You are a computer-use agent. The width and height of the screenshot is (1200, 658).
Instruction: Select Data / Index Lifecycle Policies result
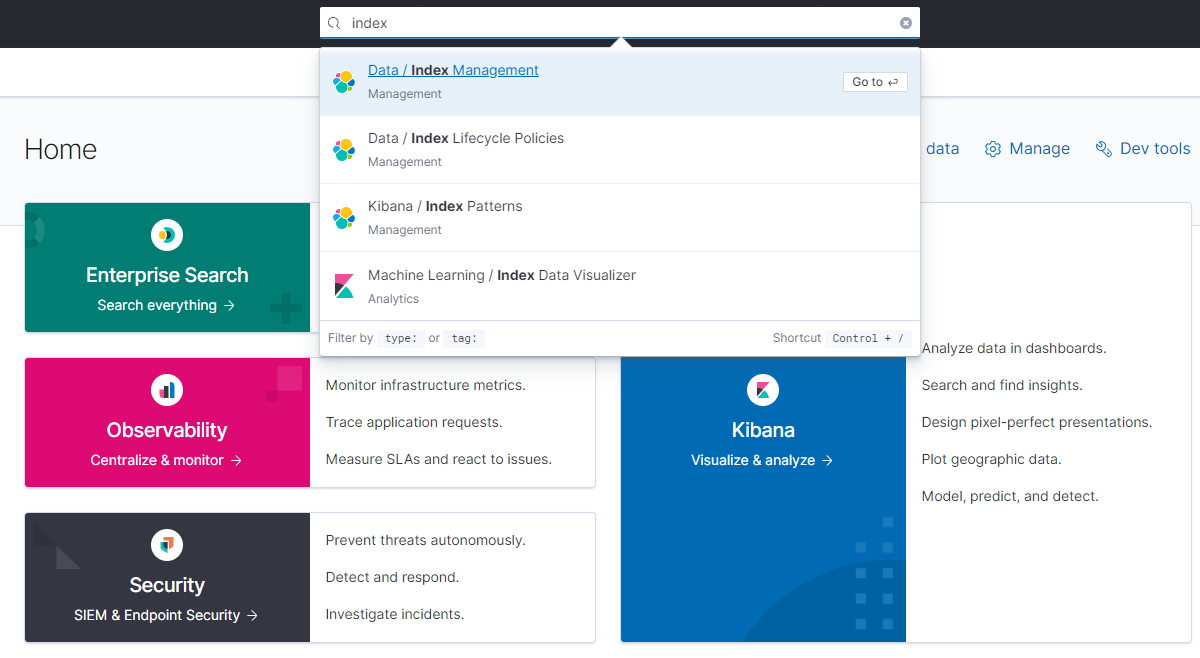pos(620,150)
